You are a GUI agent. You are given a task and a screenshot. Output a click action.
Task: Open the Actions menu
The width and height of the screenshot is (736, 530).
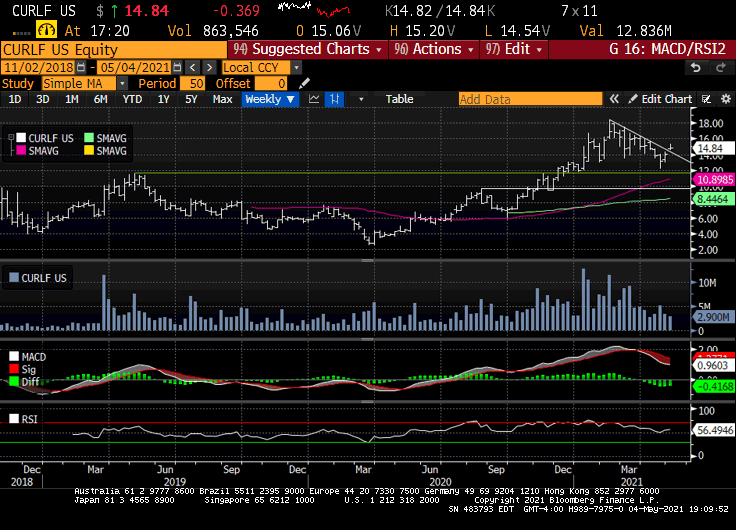pyautogui.click(x=434, y=49)
